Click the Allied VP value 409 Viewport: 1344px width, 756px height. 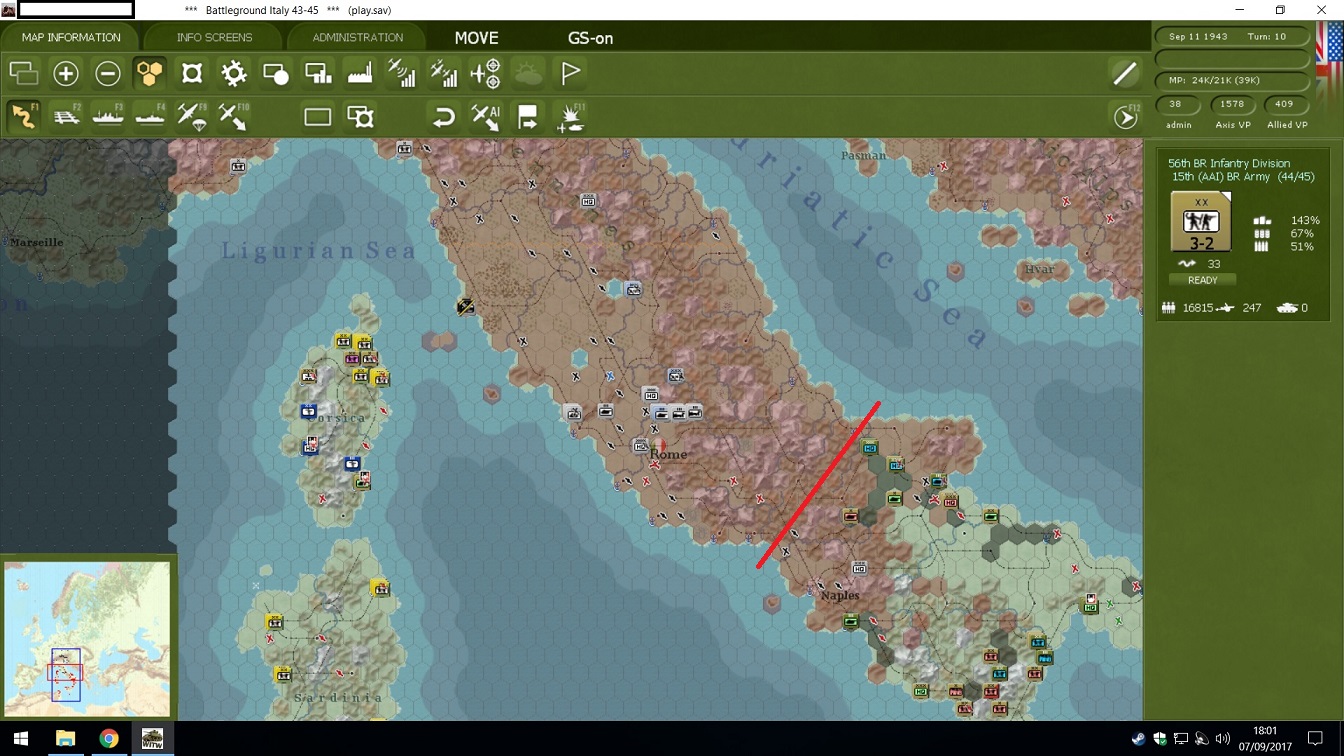[x=1286, y=104]
